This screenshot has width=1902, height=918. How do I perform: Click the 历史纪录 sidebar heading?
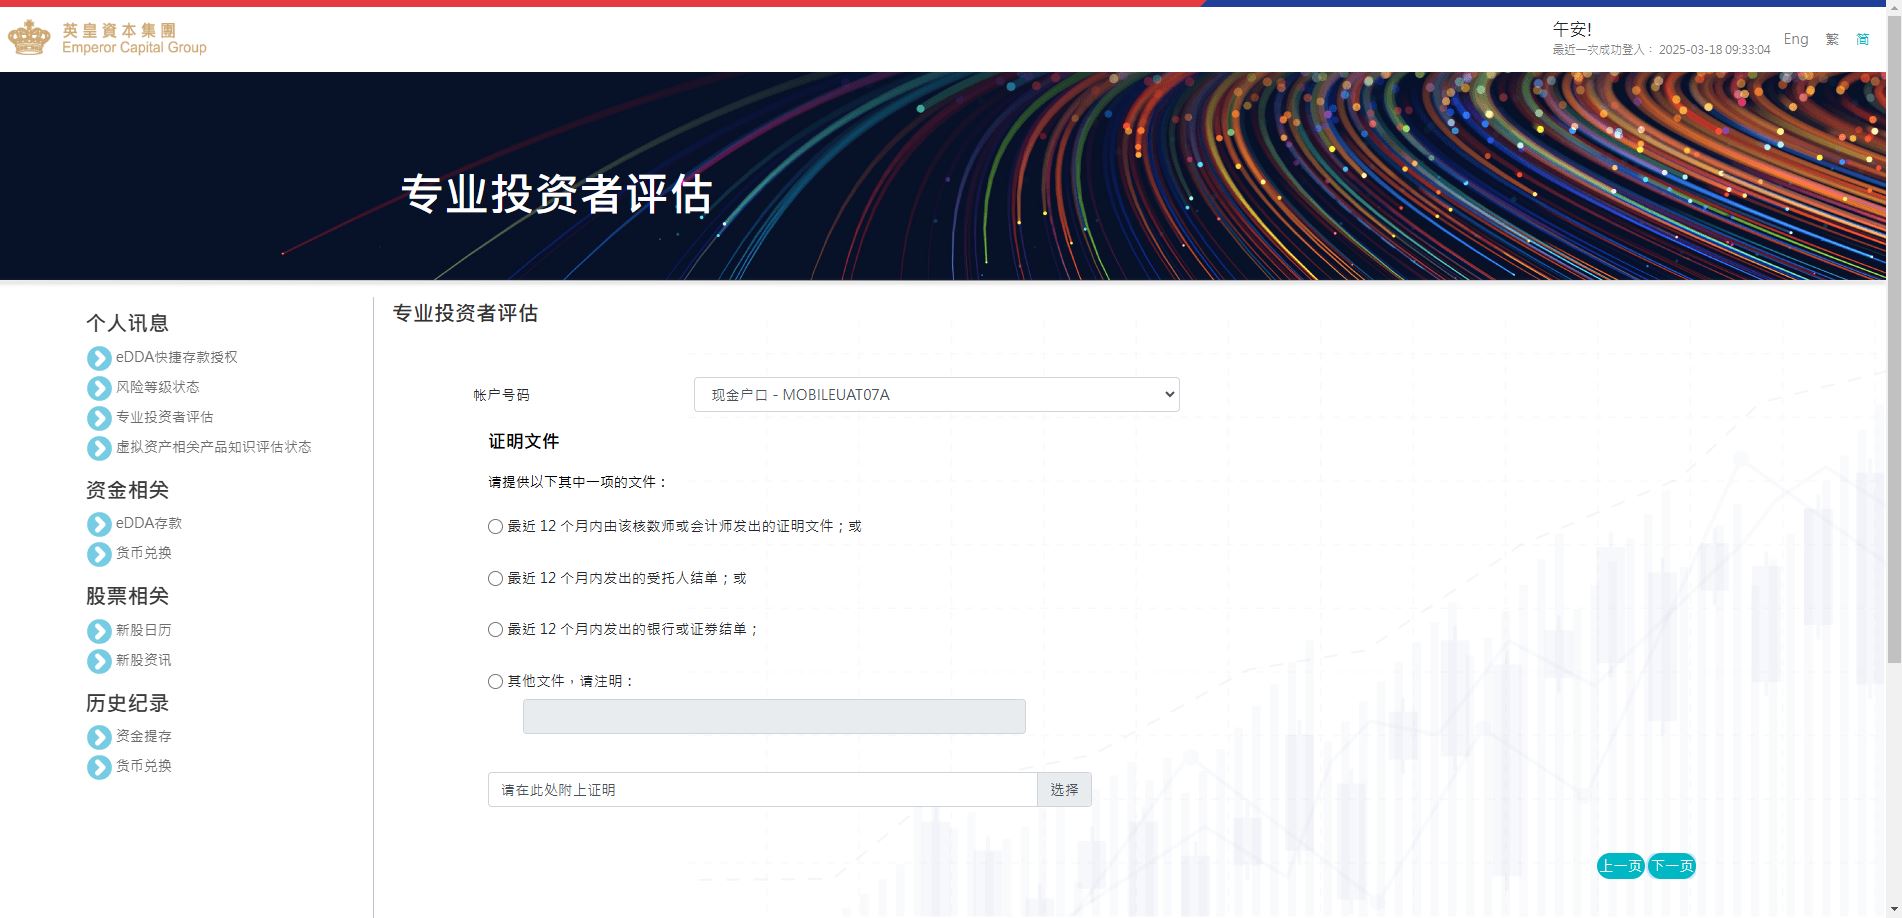(127, 703)
